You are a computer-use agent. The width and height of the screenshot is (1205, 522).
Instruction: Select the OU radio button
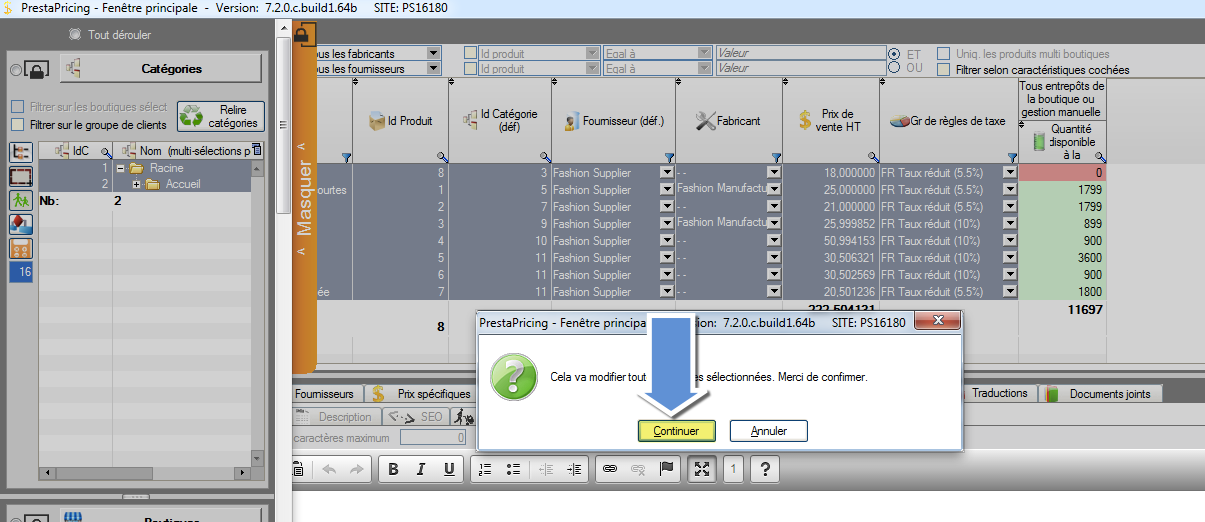[x=894, y=68]
